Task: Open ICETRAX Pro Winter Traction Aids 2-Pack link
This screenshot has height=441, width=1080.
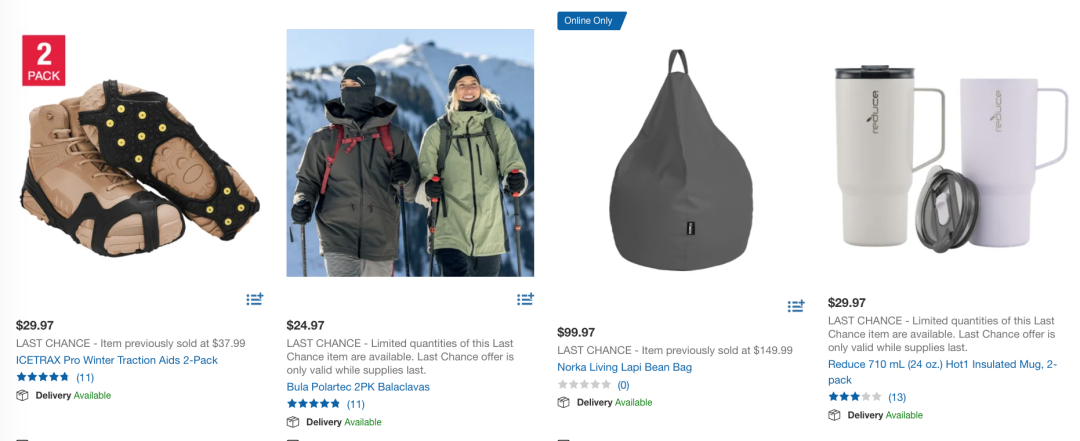Action: point(116,360)
